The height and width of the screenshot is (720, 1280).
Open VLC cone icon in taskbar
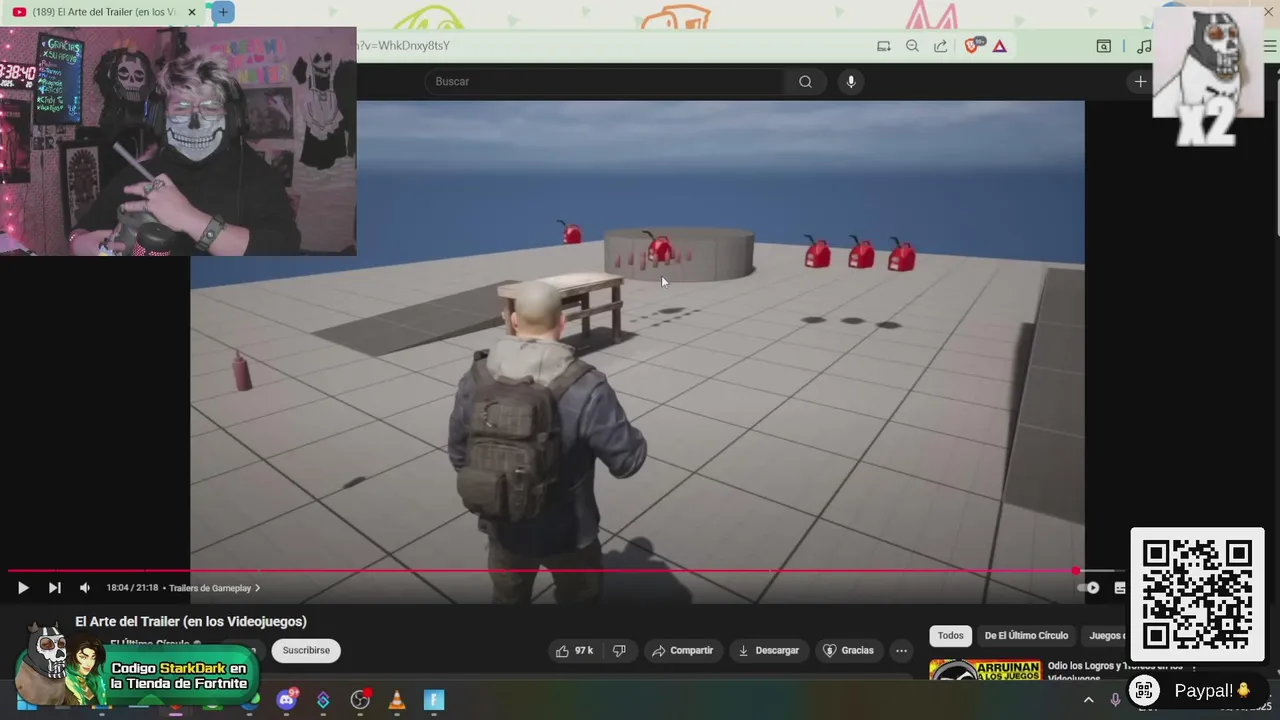pos(397,699)
